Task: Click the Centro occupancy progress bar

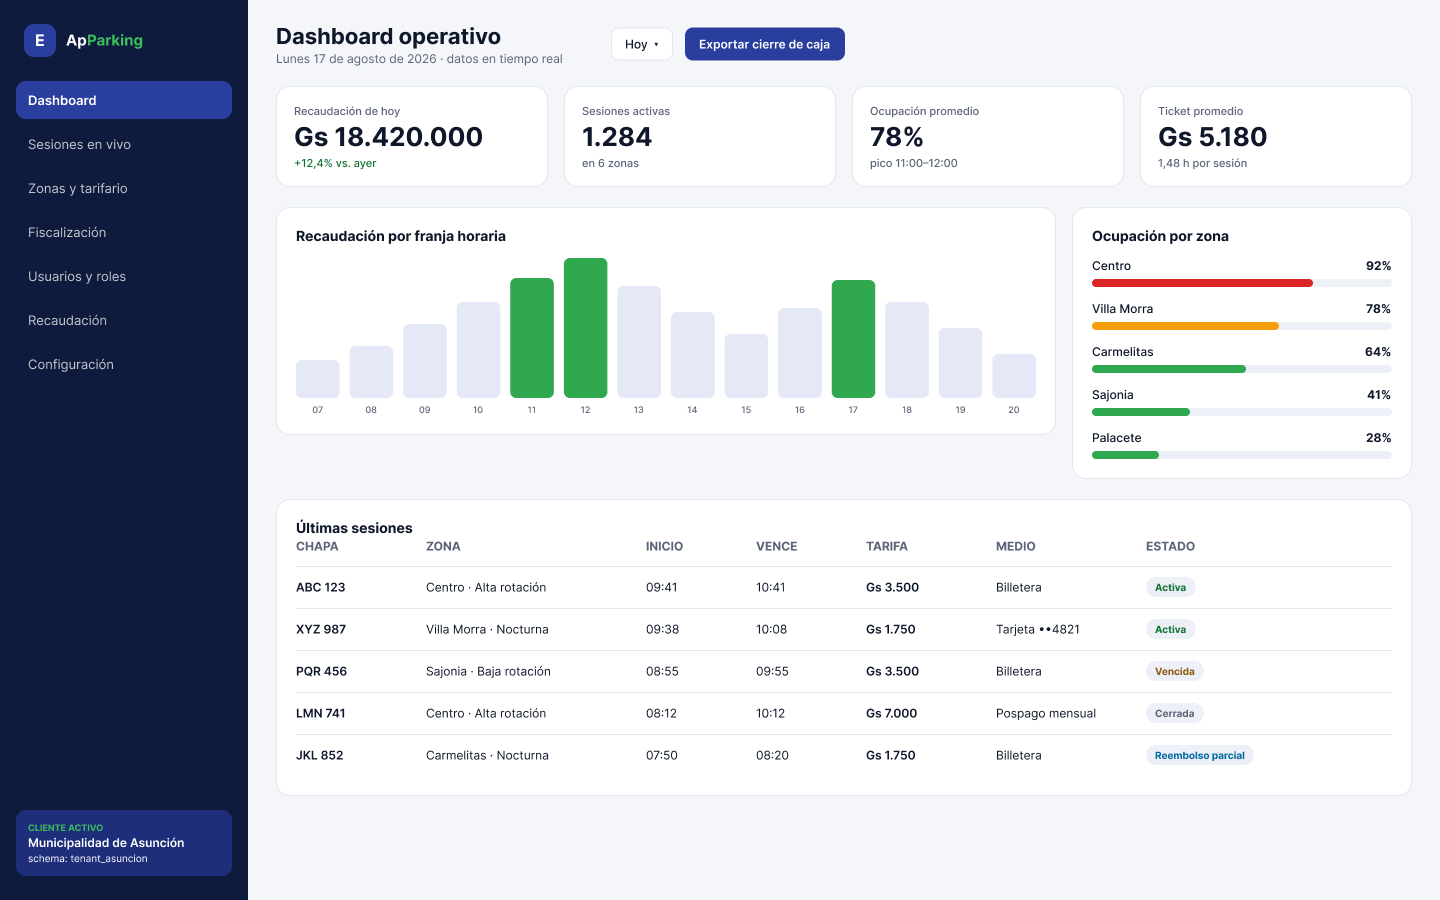Action: 1242,283
